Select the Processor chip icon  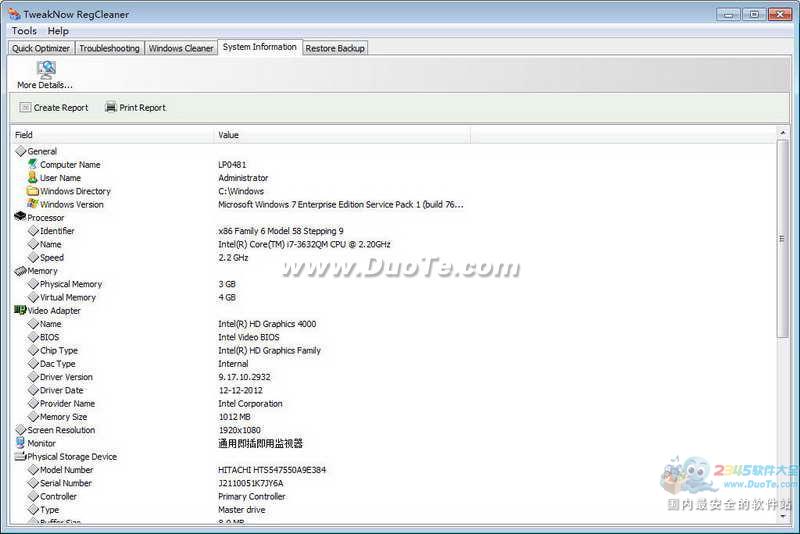tap(20, 217)
